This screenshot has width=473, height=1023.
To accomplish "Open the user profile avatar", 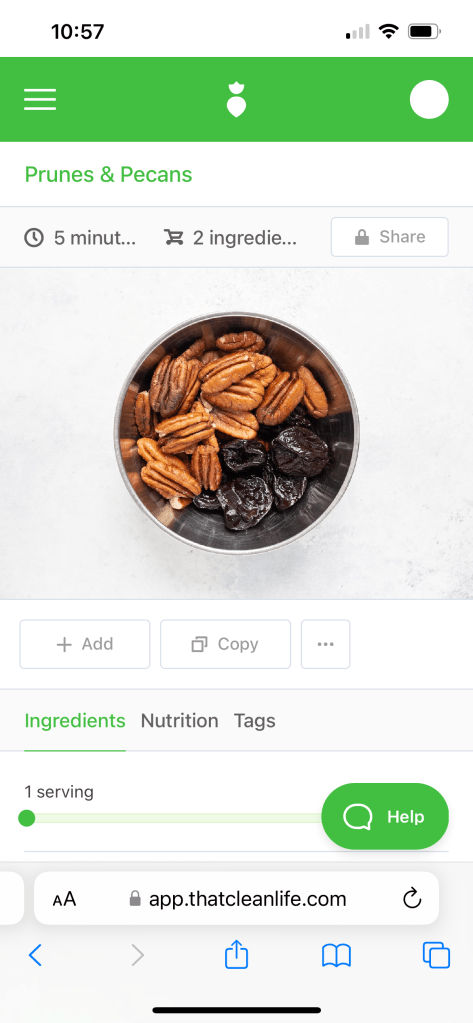I will click(429, 100).
